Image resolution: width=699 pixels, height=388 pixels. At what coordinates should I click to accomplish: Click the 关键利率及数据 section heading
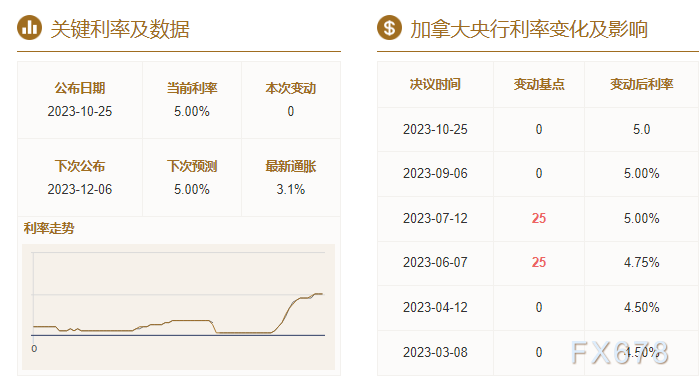120,29
